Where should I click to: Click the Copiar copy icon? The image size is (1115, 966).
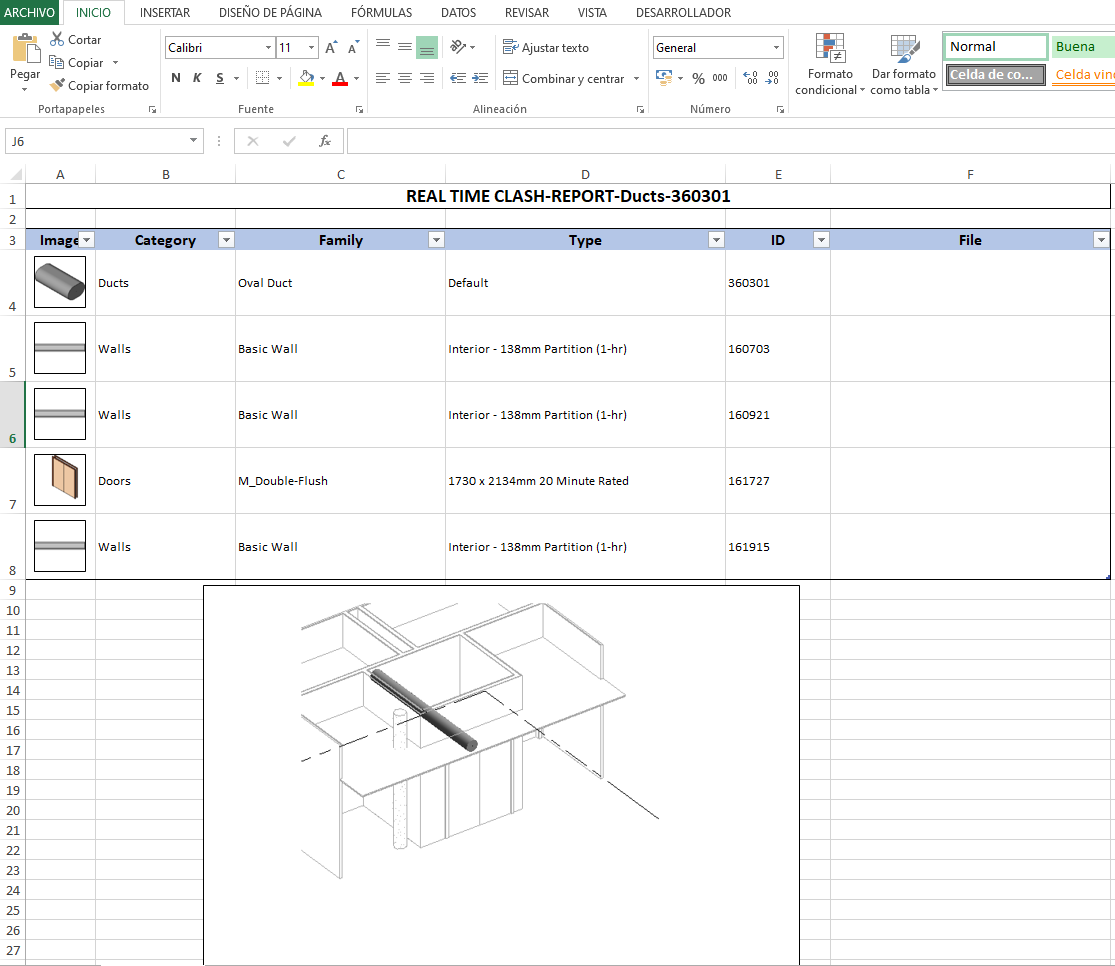pyautogui.click(x=57, y=63)
